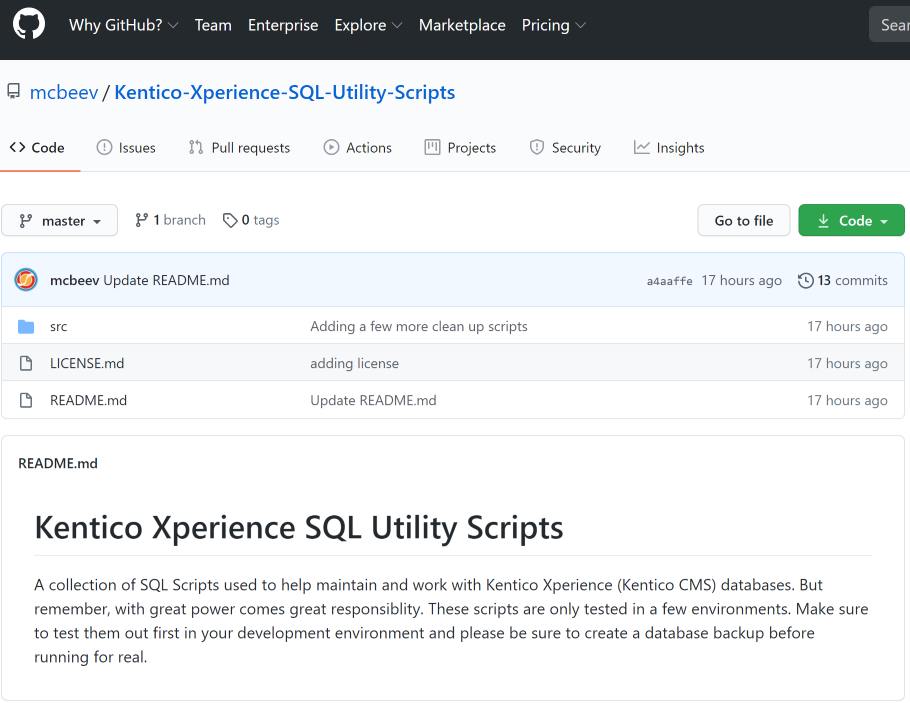Open commit hash a4aaffe
Image resolution: width=910 pixels, height=703 pixels.
click(669, 281)
